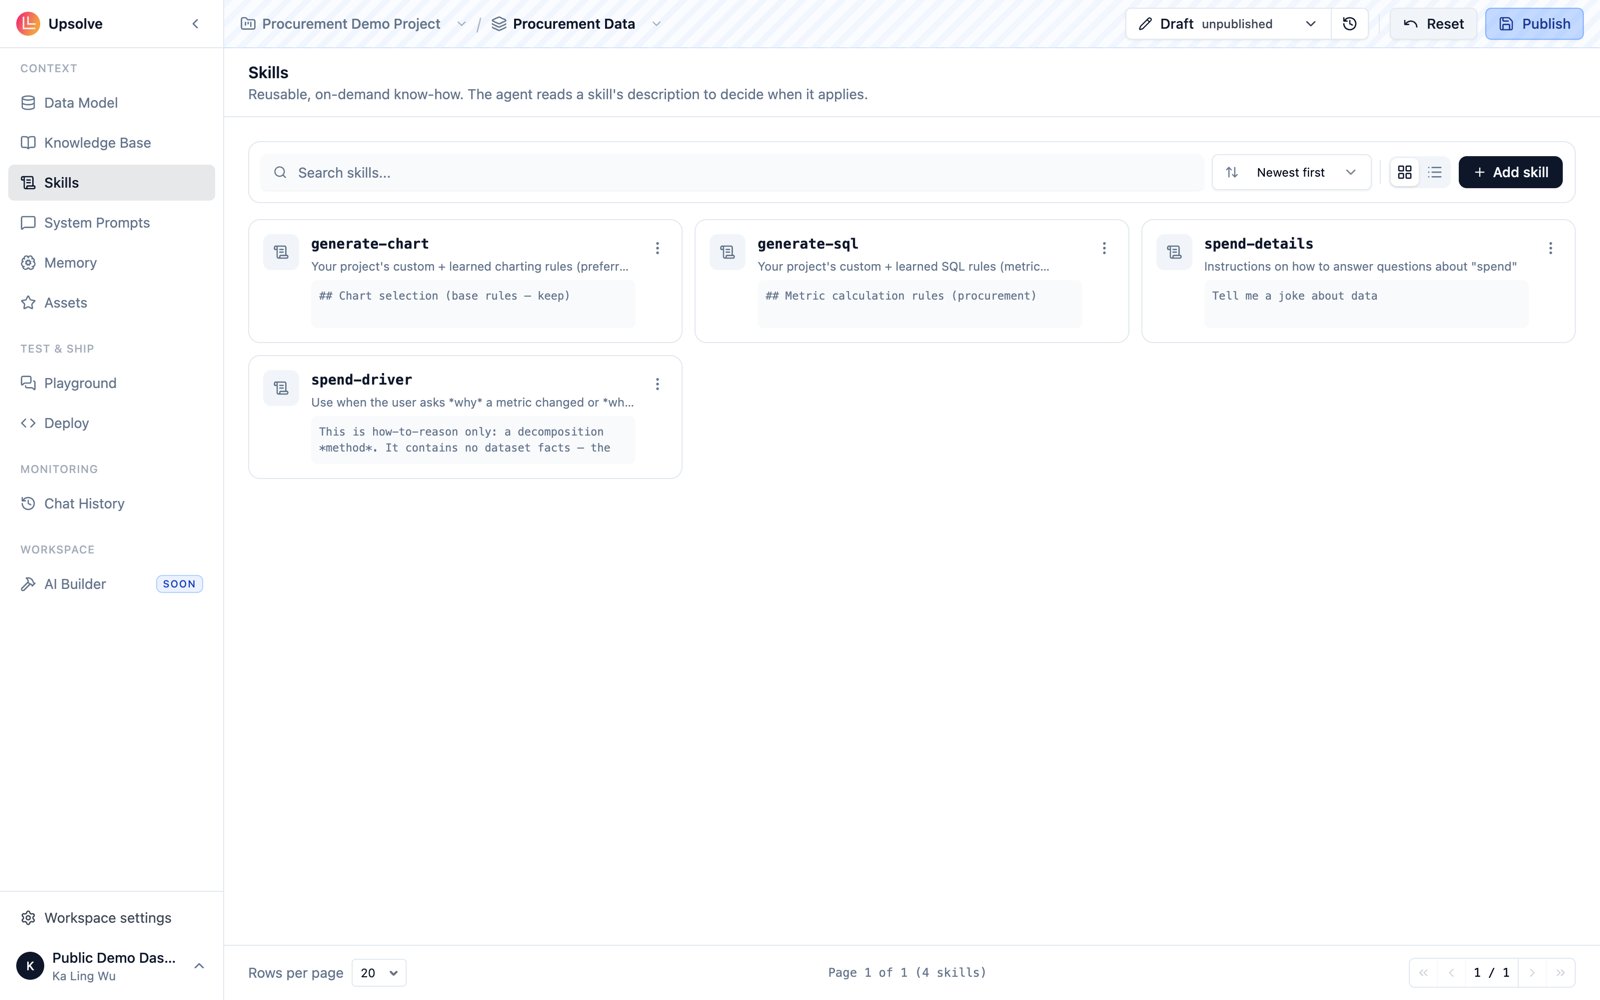Screen dimensions: 1600x1000
Task: Open the Newest first sort dropdown
Action: (x=1291, y=173)
